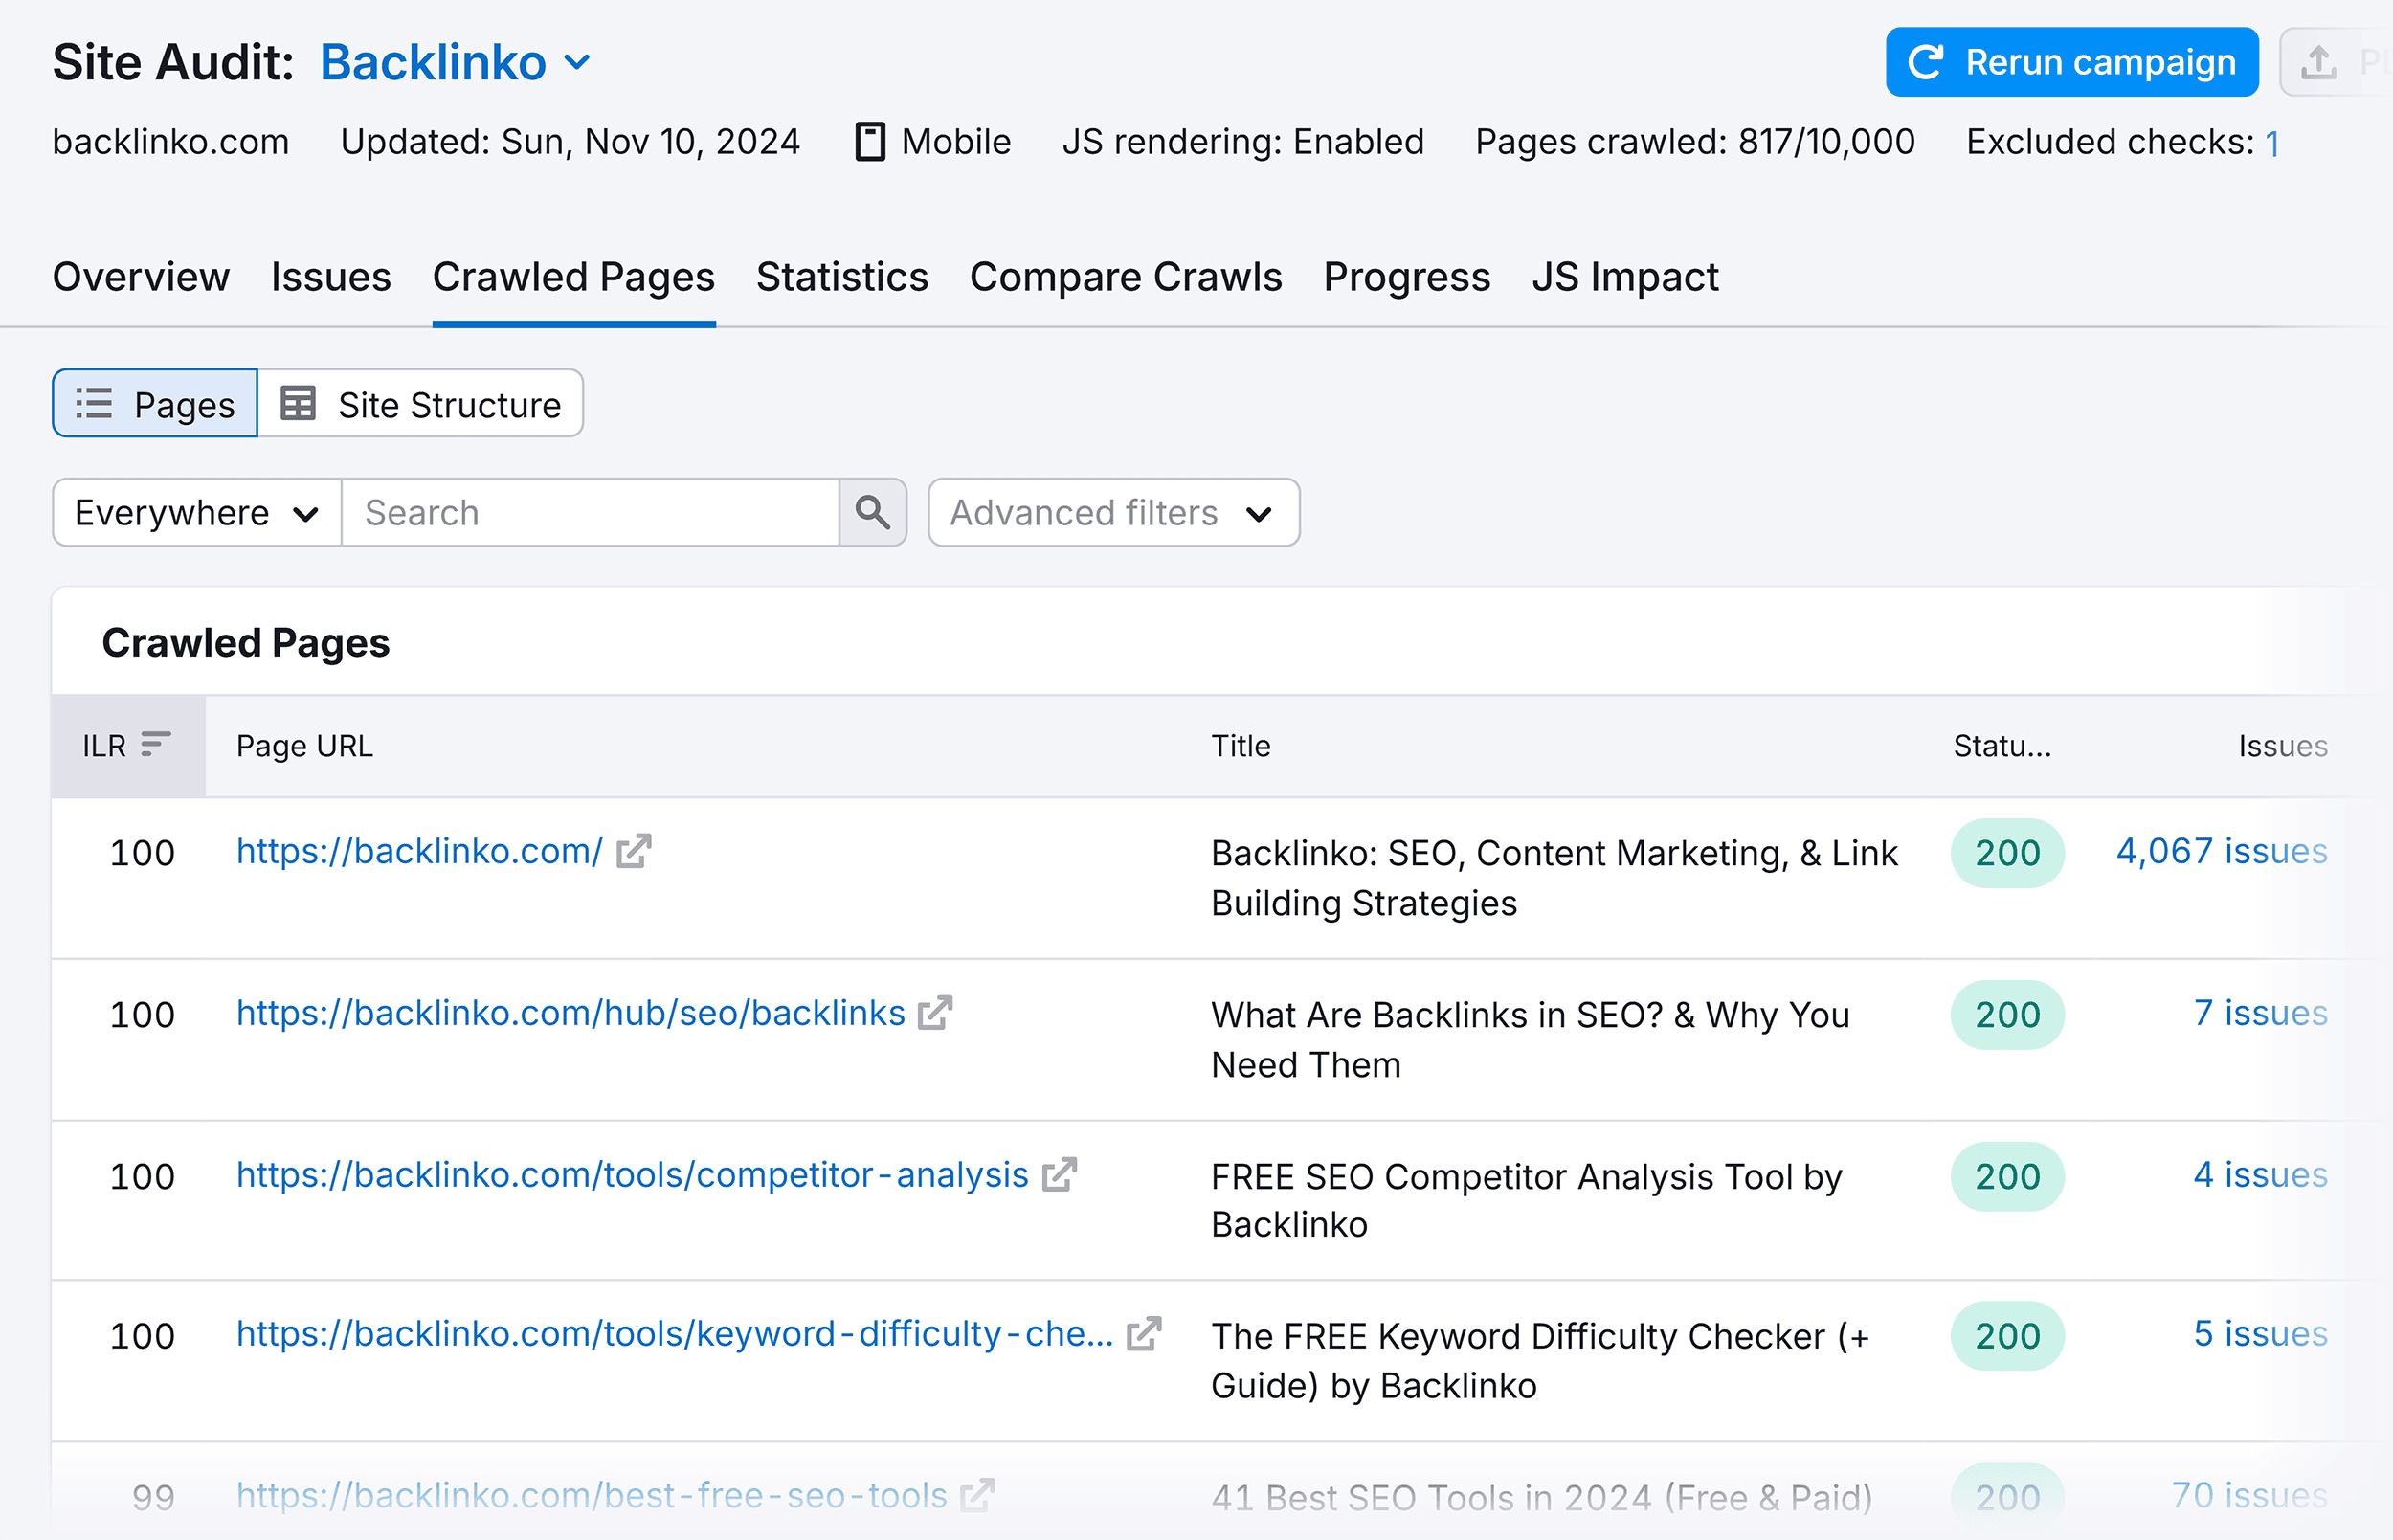The height and width of the screenshot is (1540, 2393).
Task: Select the Pages list view toggle
Action: [155, 403]
